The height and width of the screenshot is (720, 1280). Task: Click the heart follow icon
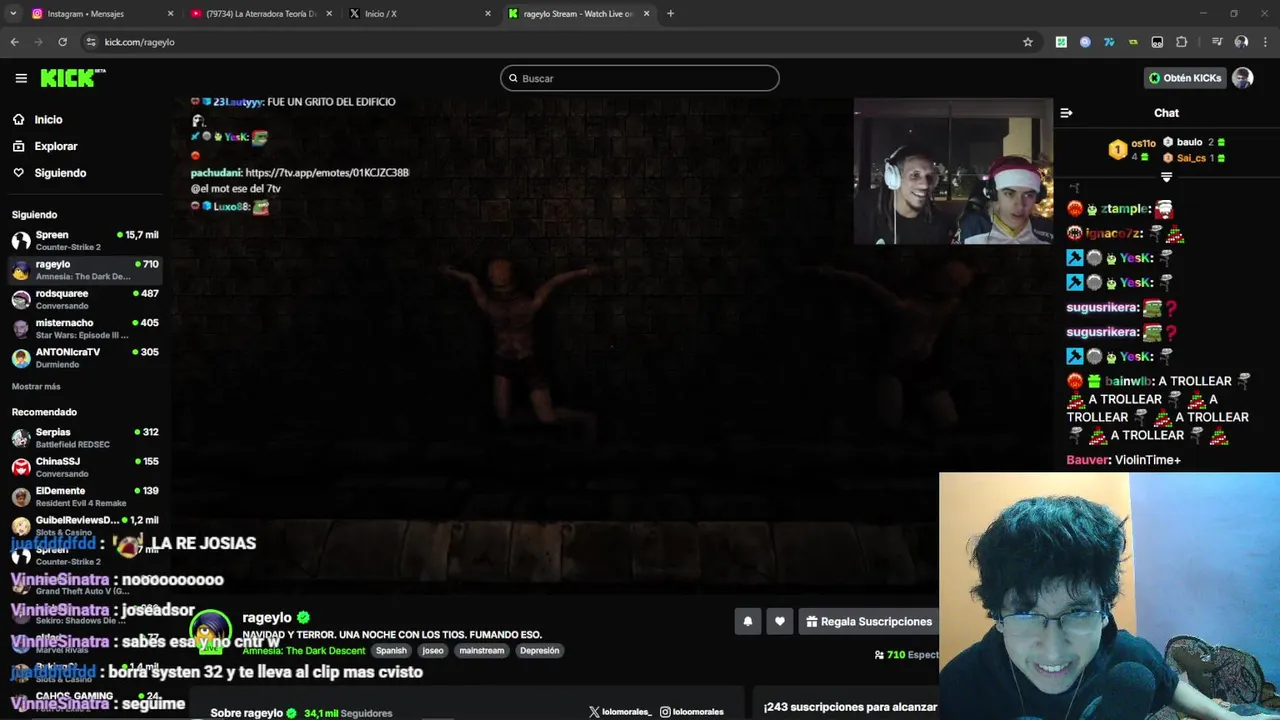[780, 621]
